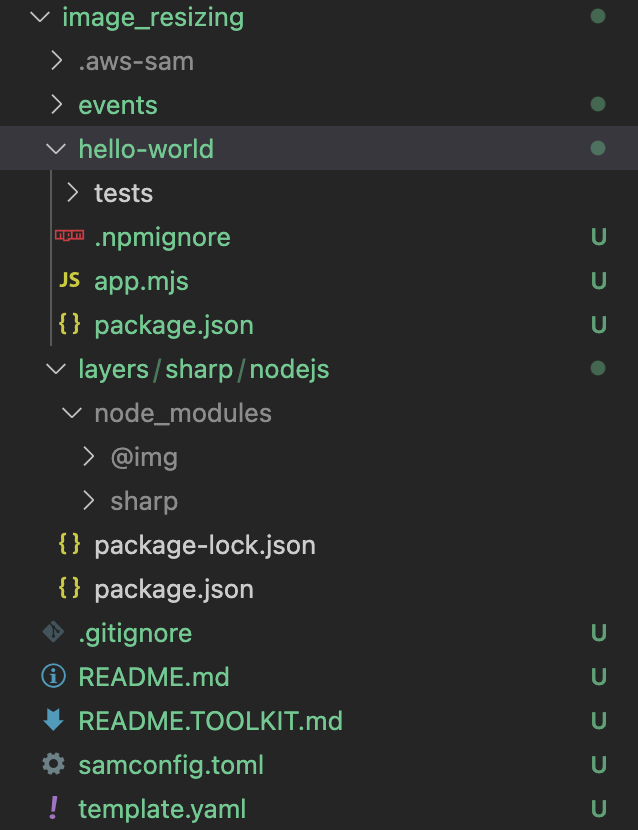
Task: Click the green dot indicator beside events
Action: click(x=597, y=104)
